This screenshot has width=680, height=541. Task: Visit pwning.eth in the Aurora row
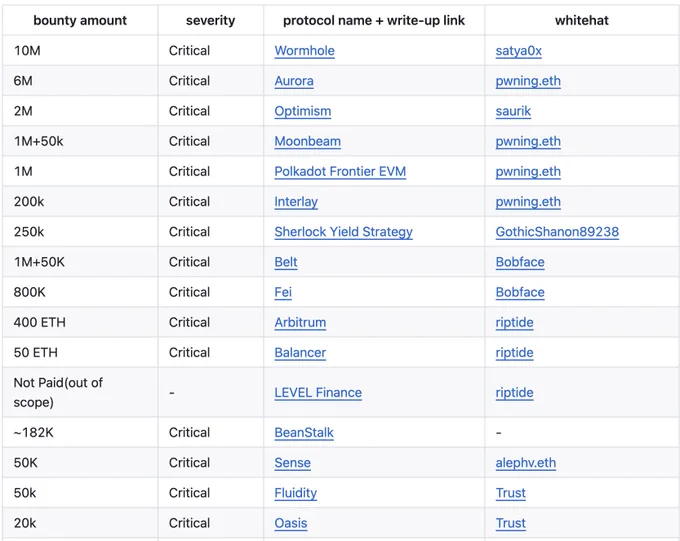528,81
